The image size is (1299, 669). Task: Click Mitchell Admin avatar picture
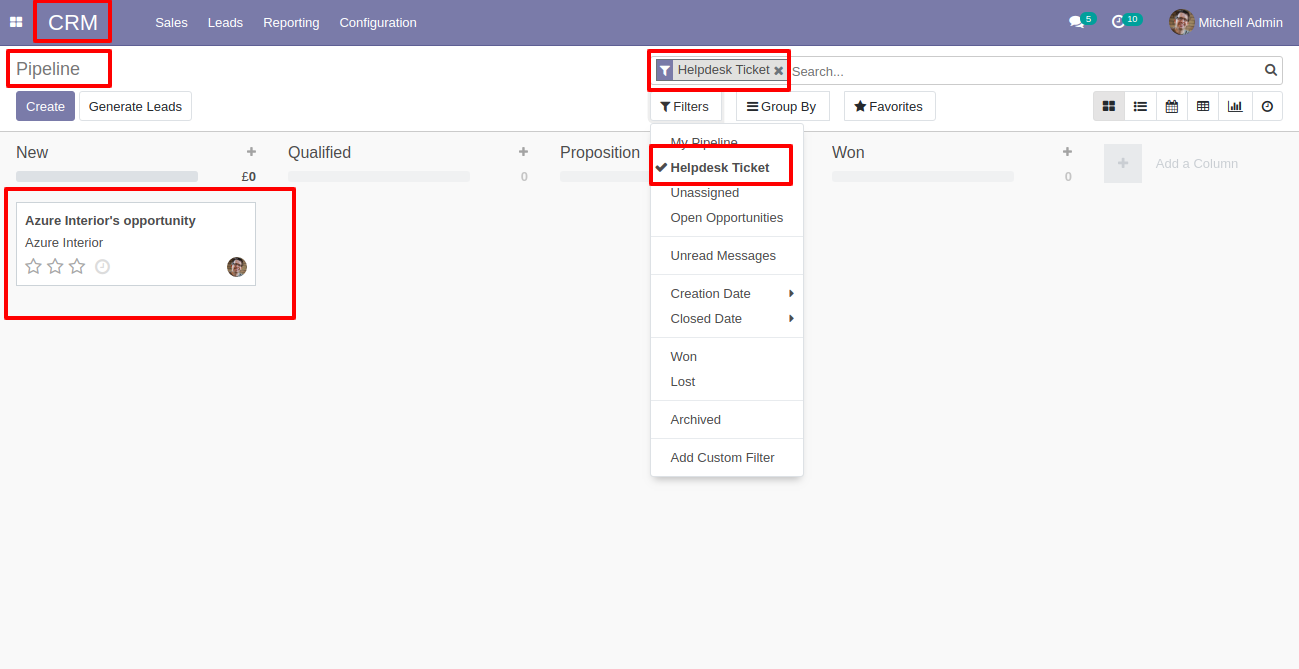[1181, 22]
